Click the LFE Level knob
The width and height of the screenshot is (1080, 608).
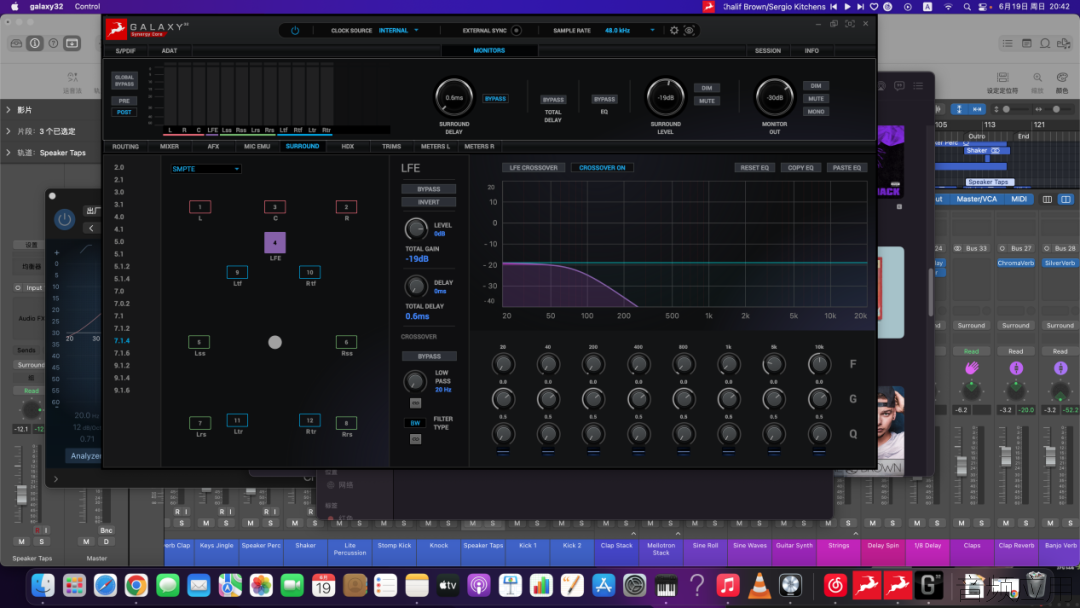coord(415,229)
